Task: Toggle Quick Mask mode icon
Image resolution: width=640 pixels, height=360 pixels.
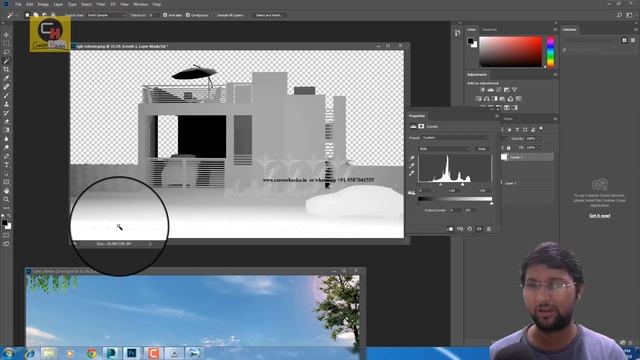Action: [6, 235]
